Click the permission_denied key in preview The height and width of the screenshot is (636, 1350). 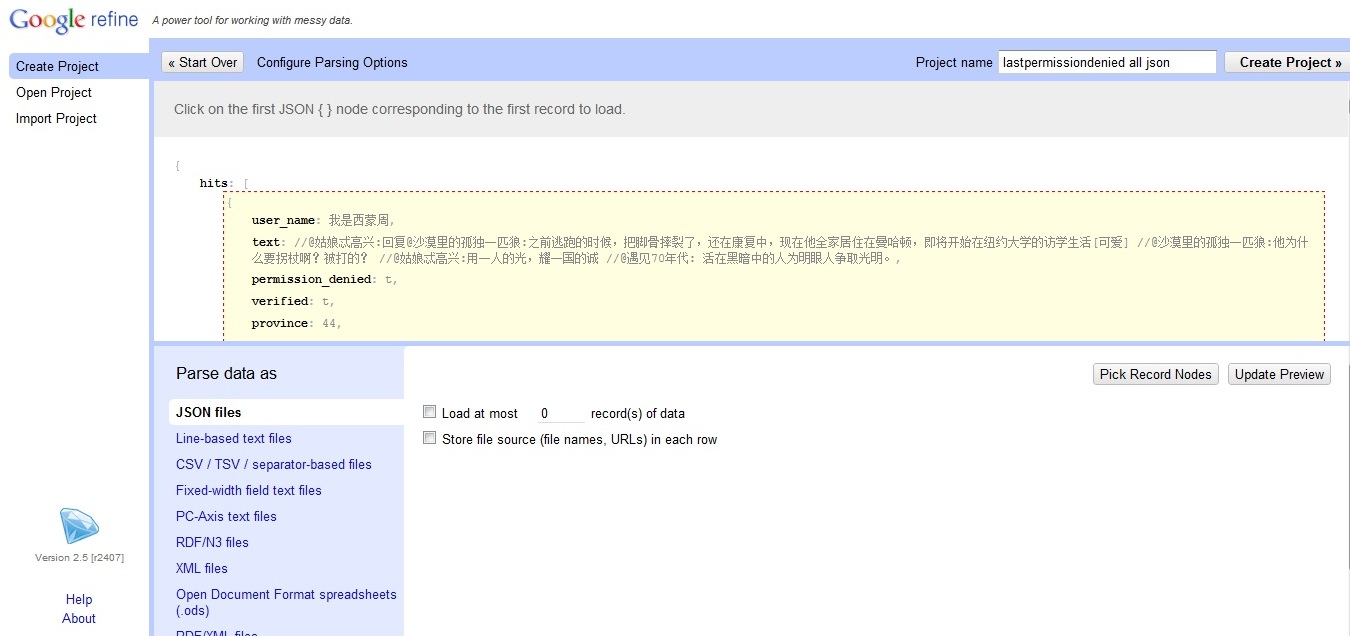tap(311, 279)
